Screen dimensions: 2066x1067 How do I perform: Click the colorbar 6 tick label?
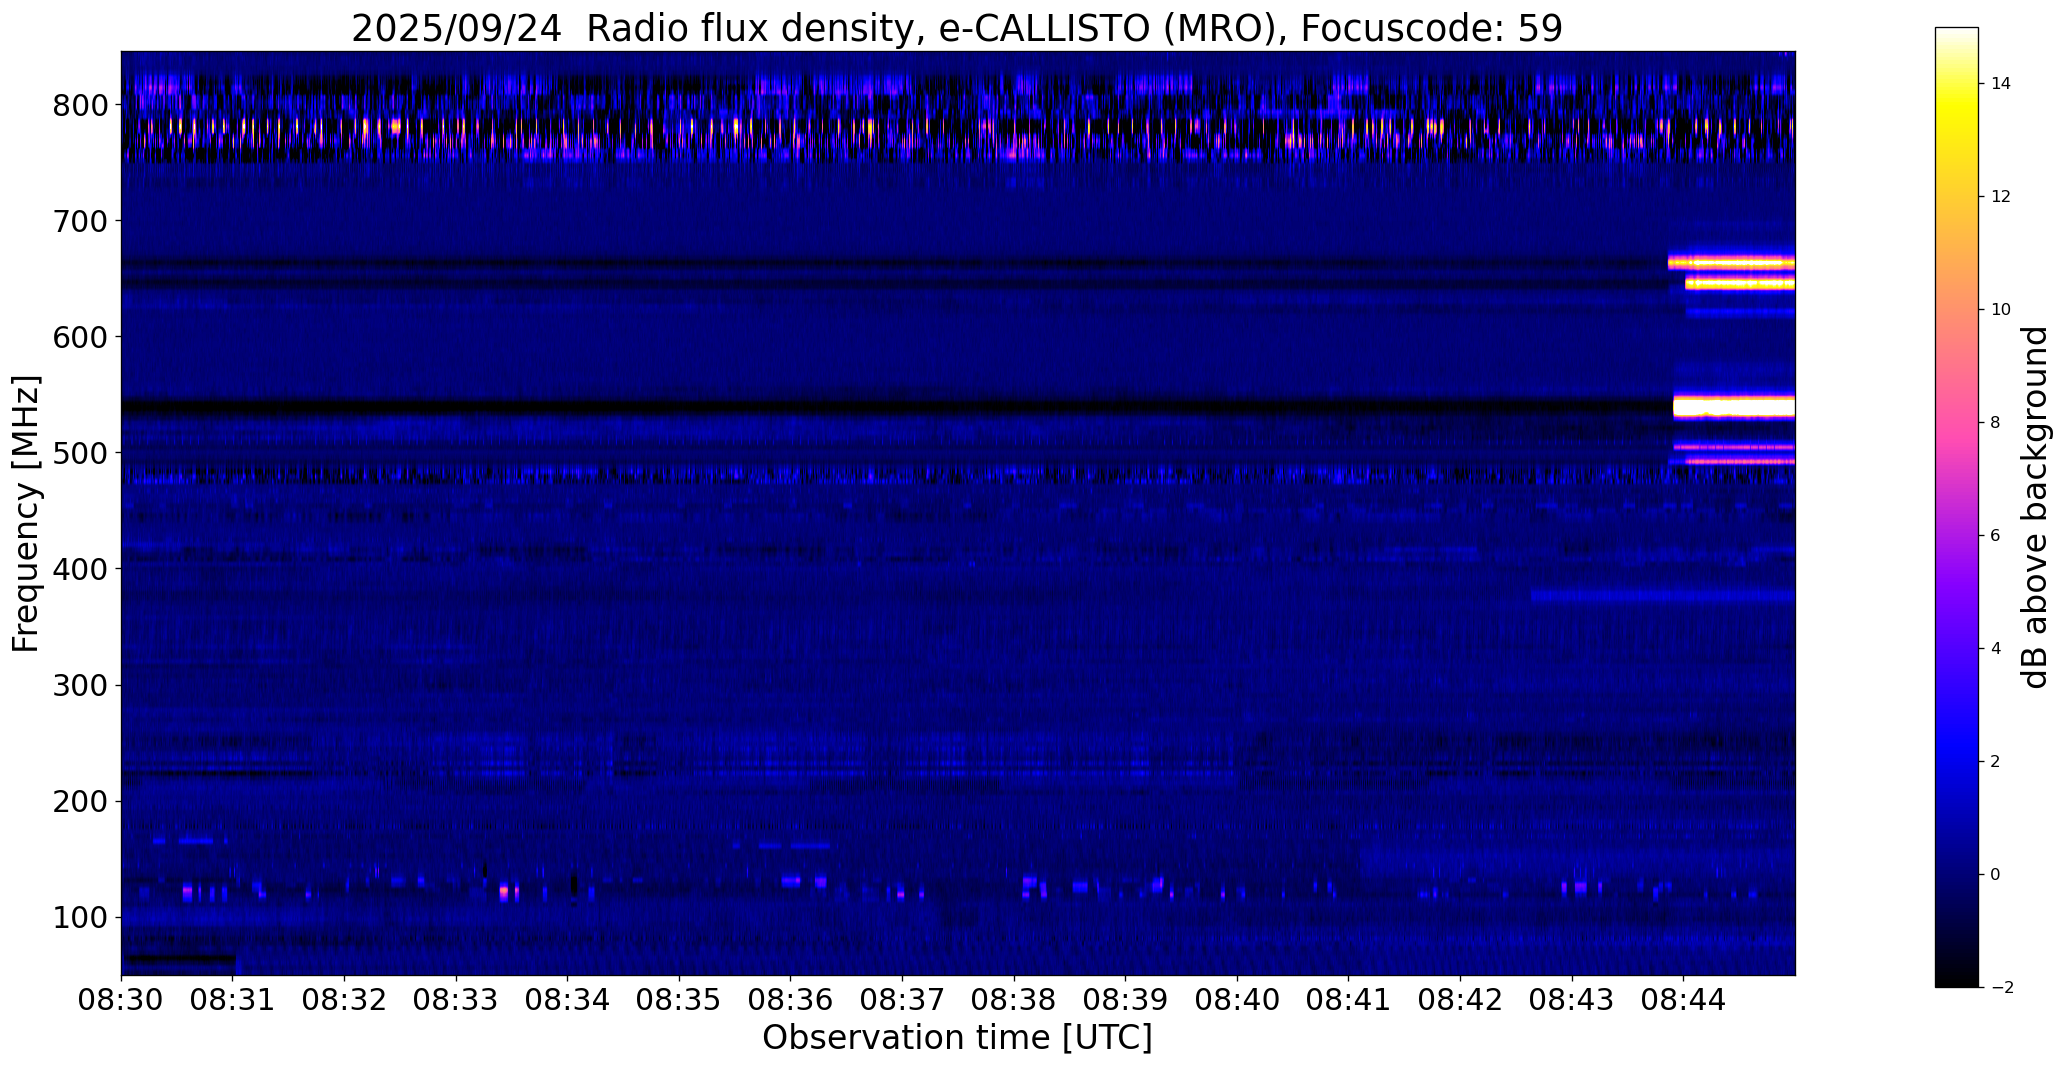tap(1996, 536)
